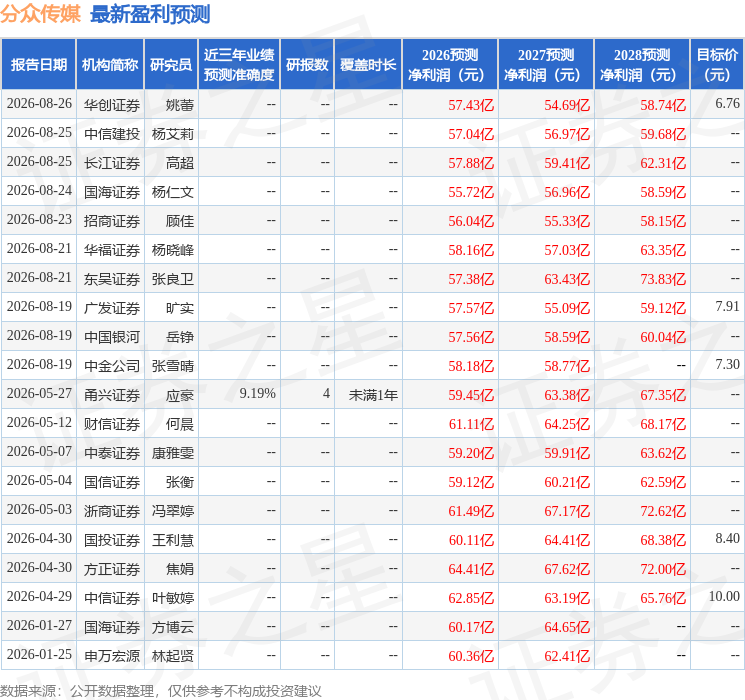
Task: Select the 61.11亿 forecast value
Action: [471, 424]
